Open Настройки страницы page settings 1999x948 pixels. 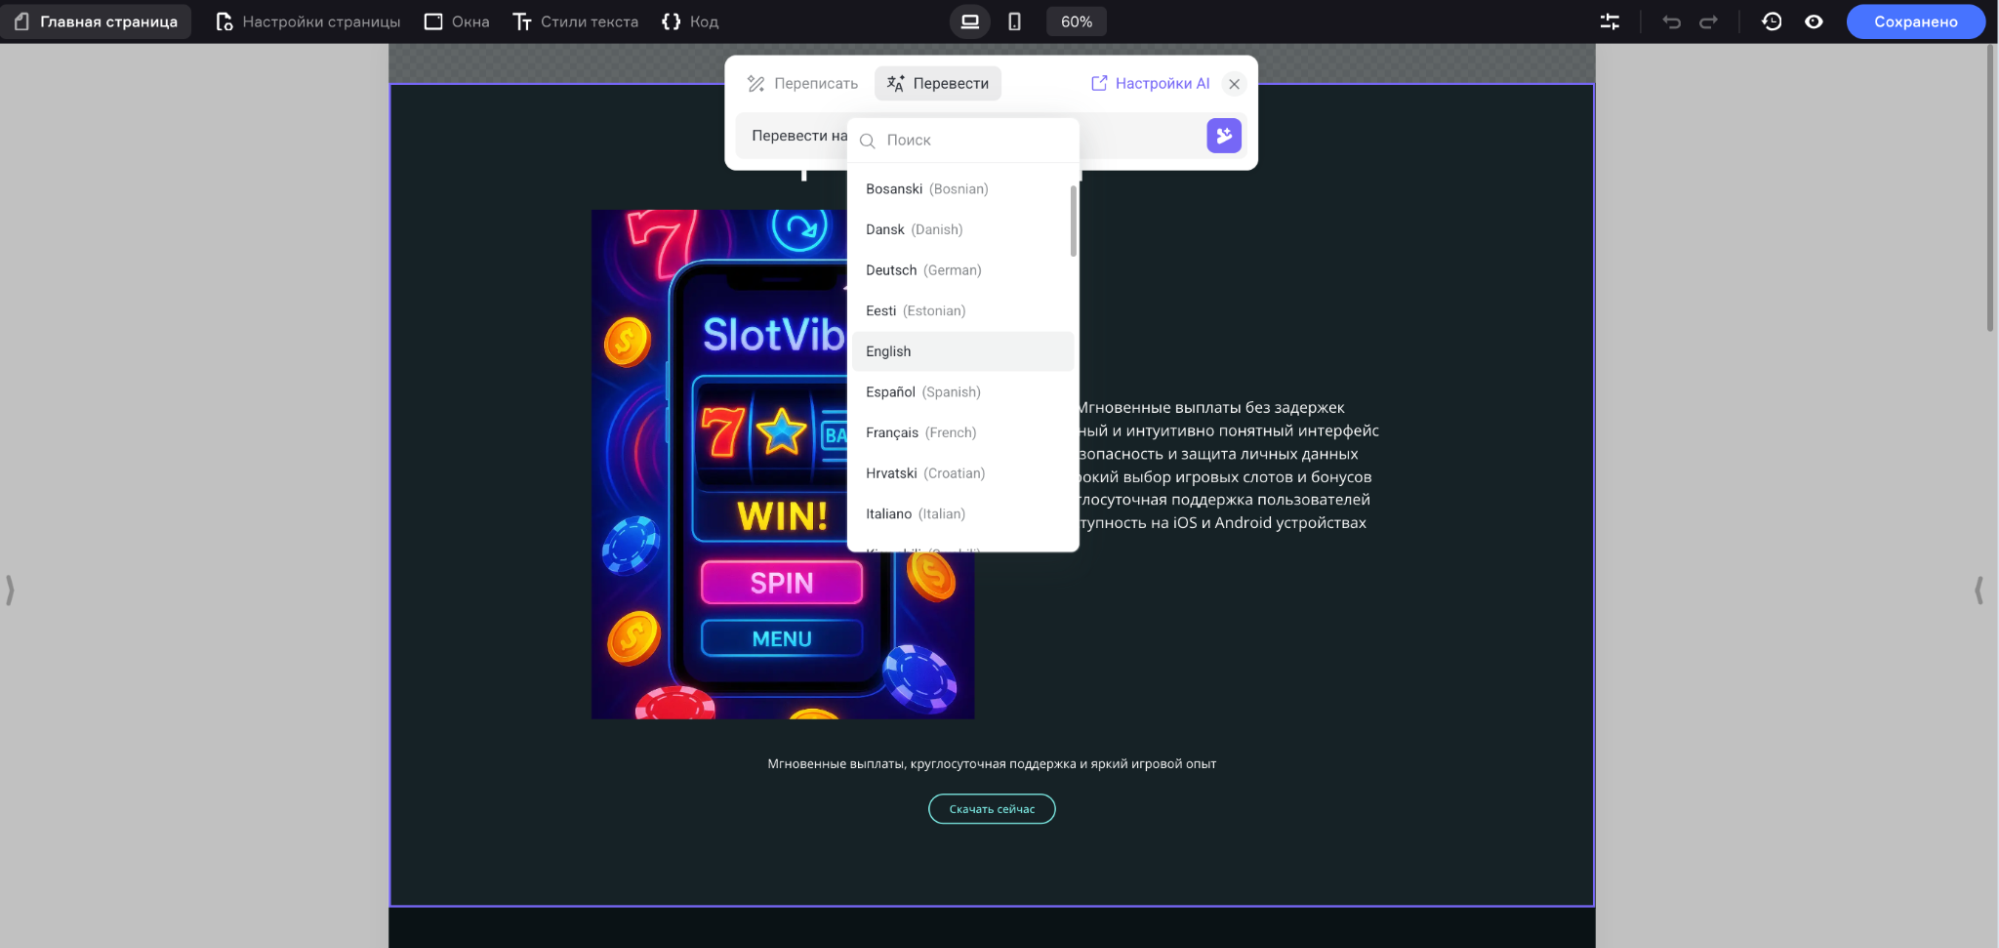308,21
